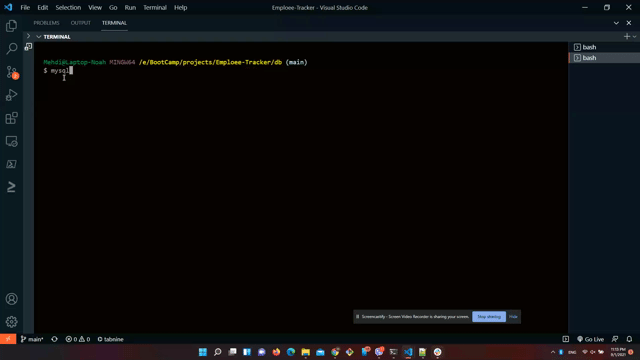Close the panel with the X button

[629, 23]
